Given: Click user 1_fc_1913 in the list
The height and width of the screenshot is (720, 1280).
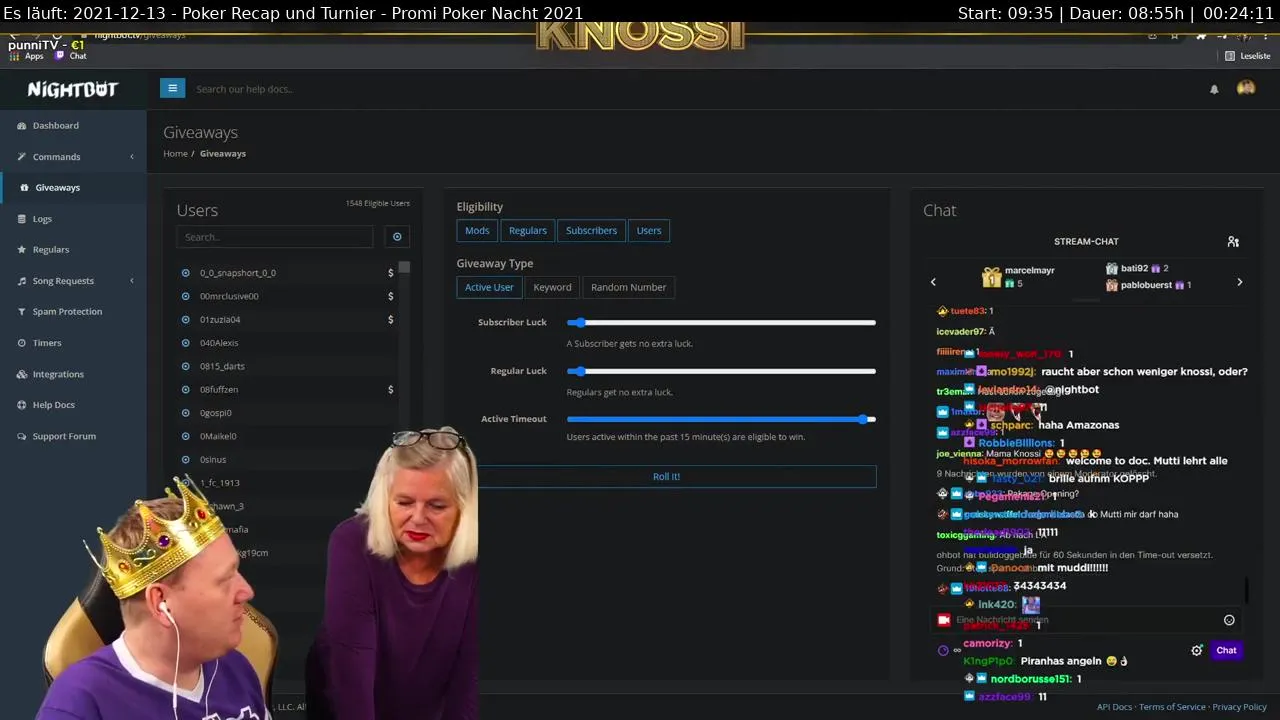Looking at the screenshot, I should (219, 483).
